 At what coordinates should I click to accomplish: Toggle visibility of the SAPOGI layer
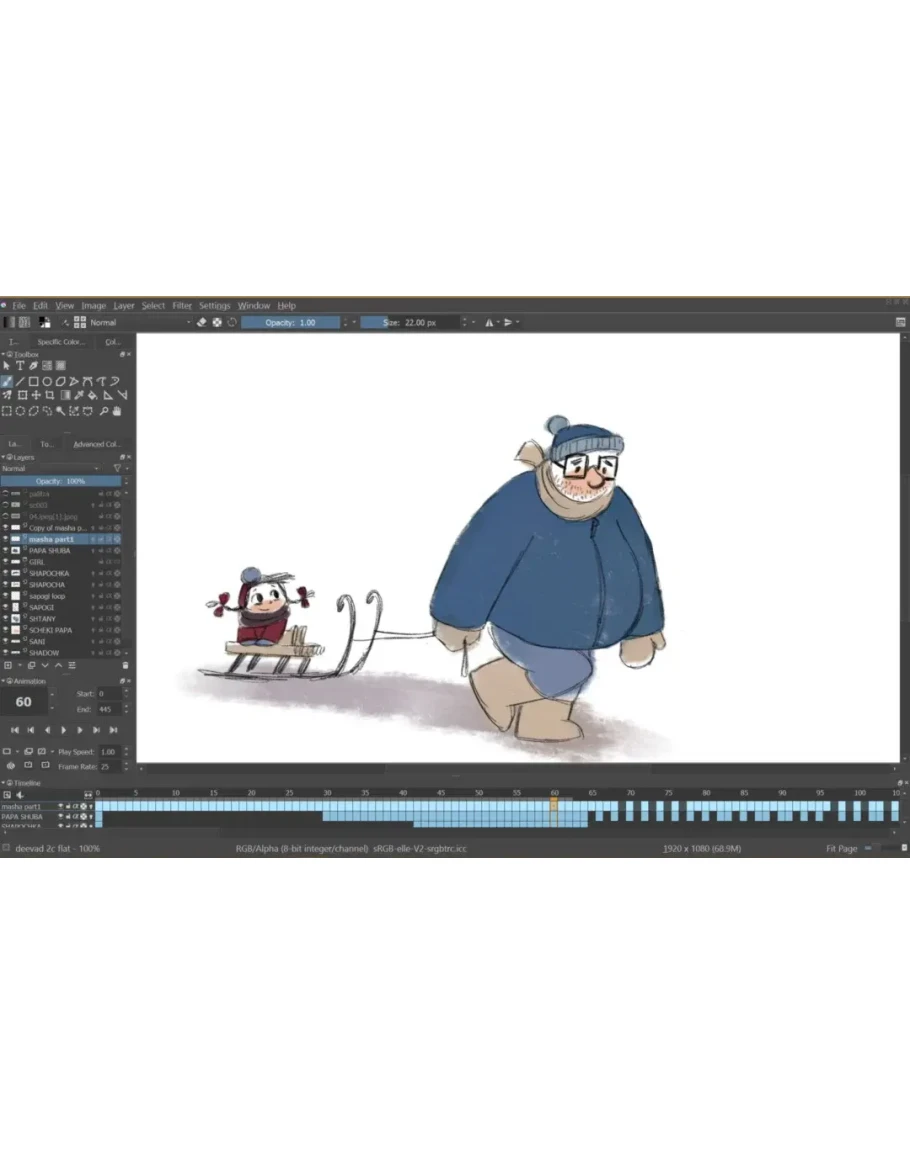pos(6,608)
